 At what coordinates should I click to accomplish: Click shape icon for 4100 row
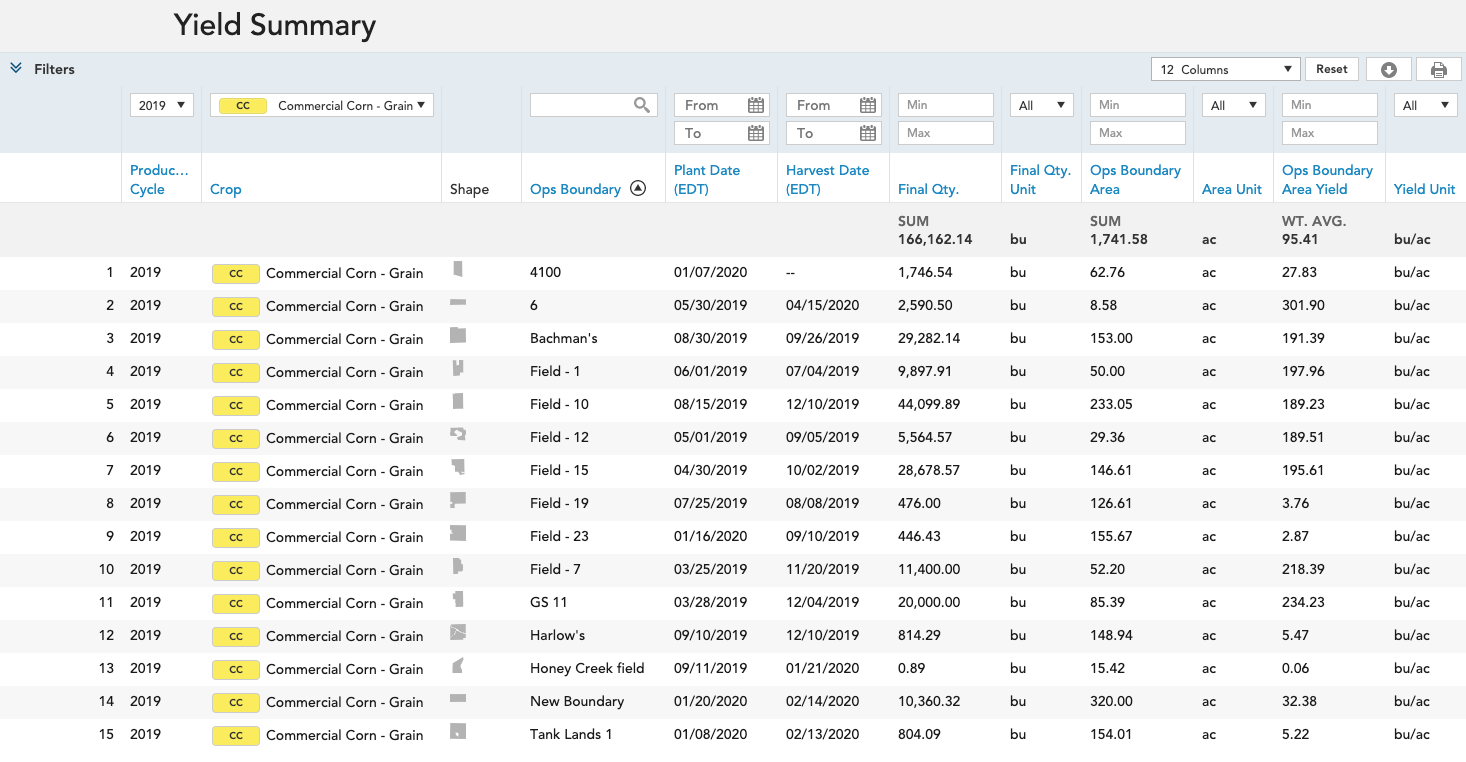(458, 269)
